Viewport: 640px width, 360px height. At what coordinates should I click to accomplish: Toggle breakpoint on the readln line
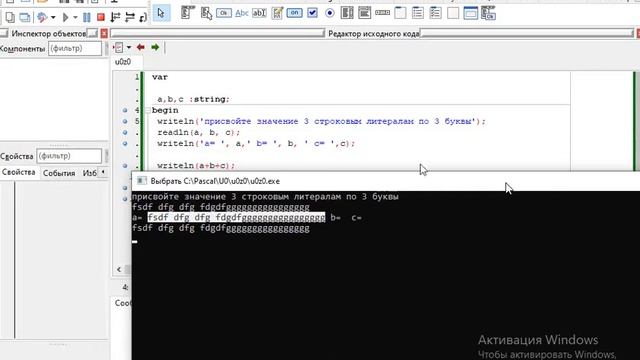[x=125, y=132]
